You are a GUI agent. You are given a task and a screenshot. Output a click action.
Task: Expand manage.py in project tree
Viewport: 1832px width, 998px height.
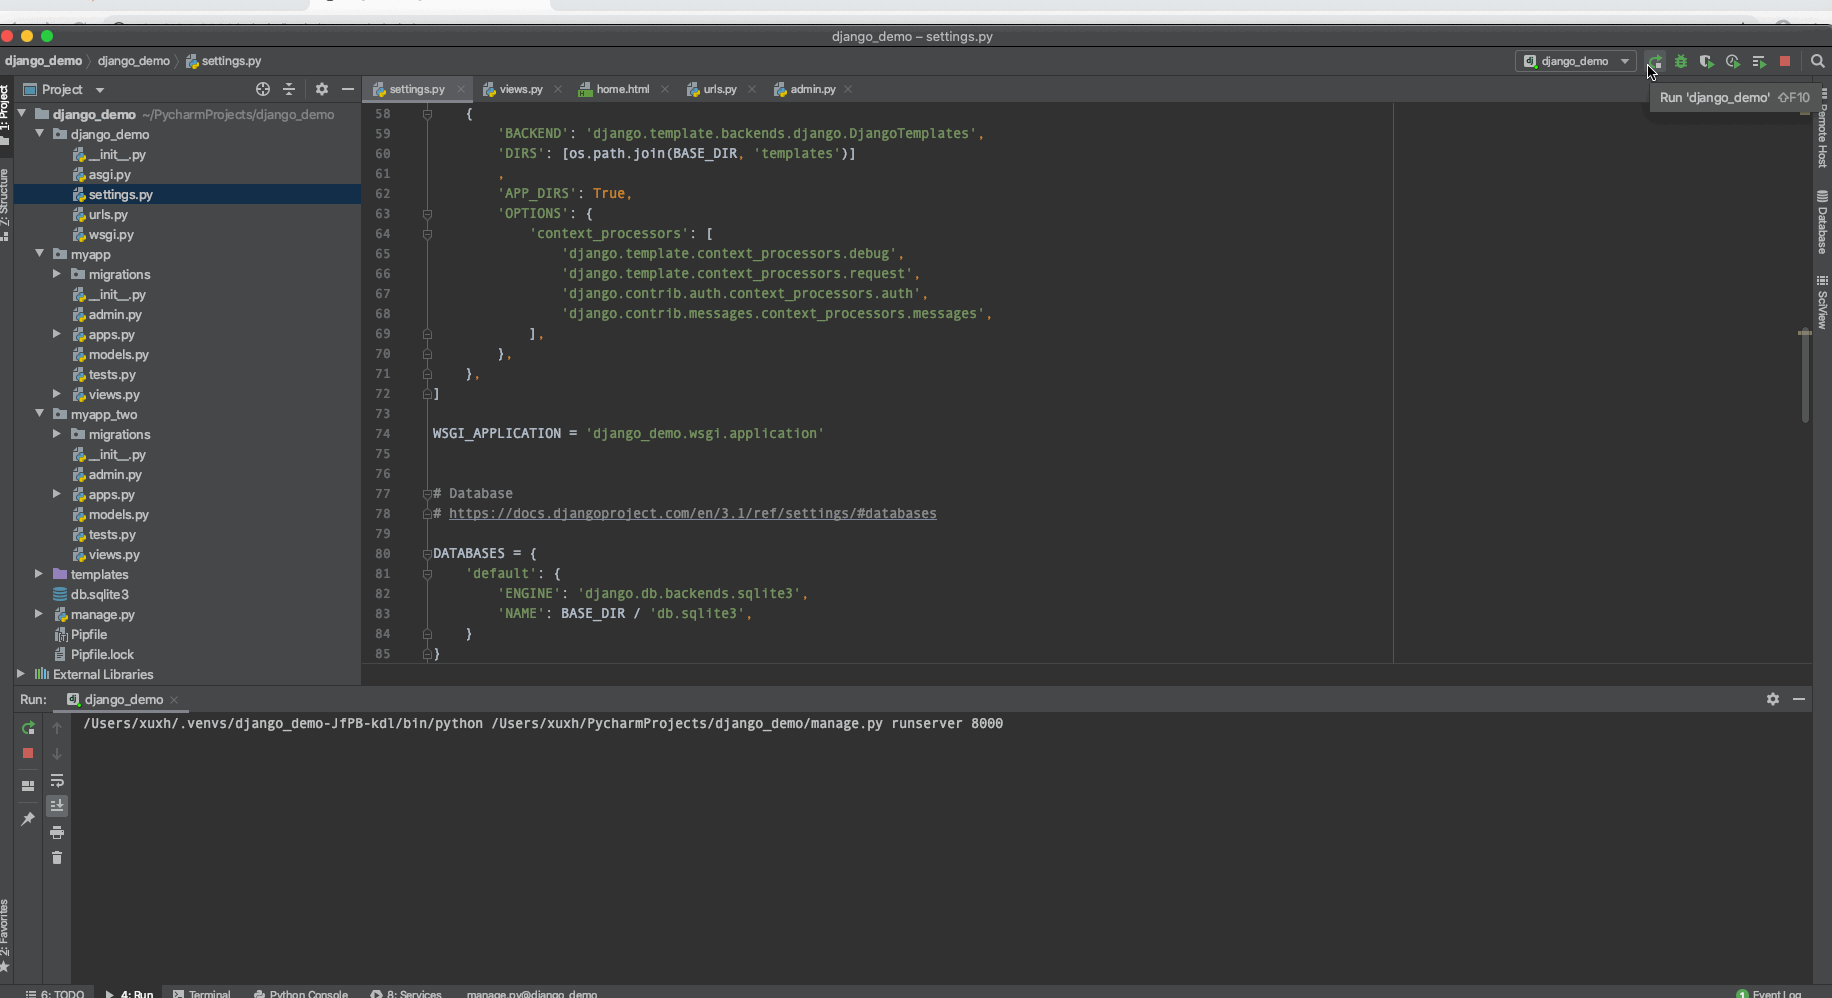(x=39, y=614)
